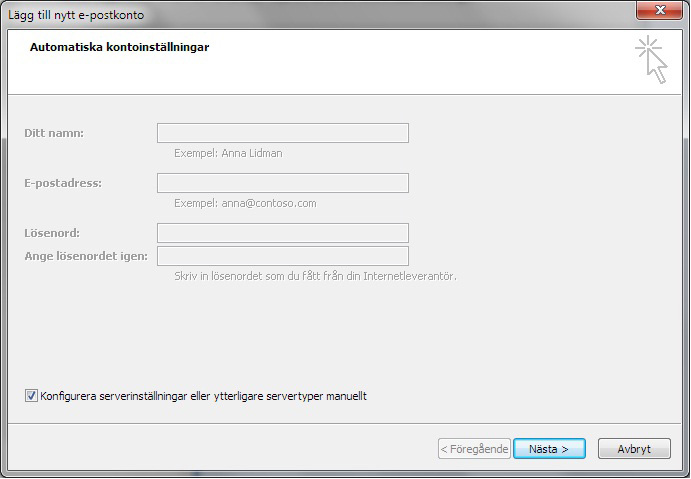Click the 'Ditt namn:' label
Viewport: 691px width, 479px height.
click(x=54, y=133)
